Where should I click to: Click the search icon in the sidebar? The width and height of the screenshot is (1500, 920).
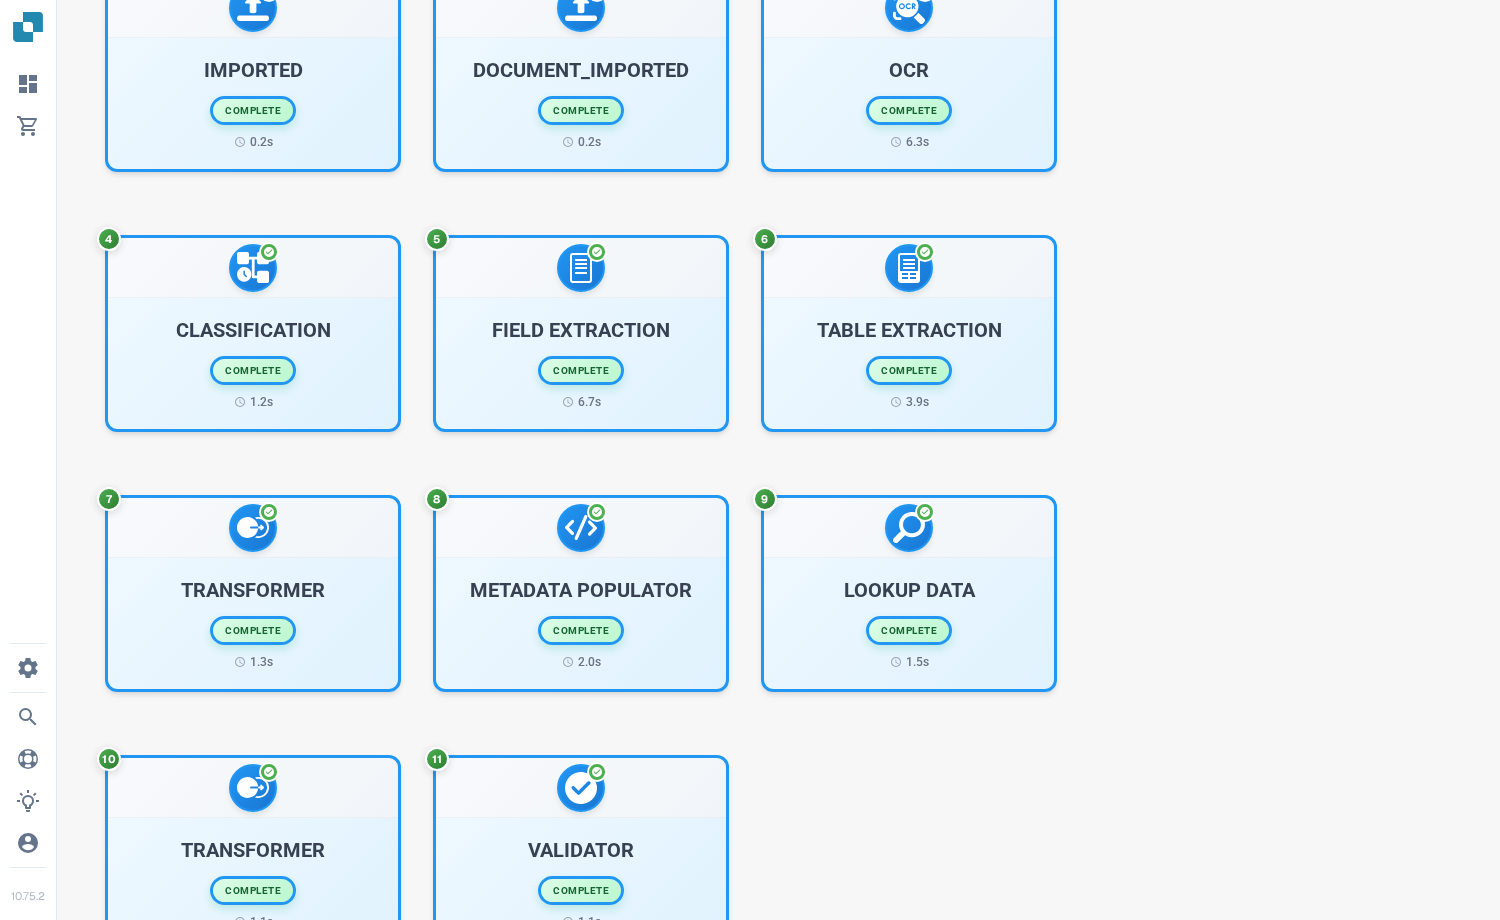point(28,717)
